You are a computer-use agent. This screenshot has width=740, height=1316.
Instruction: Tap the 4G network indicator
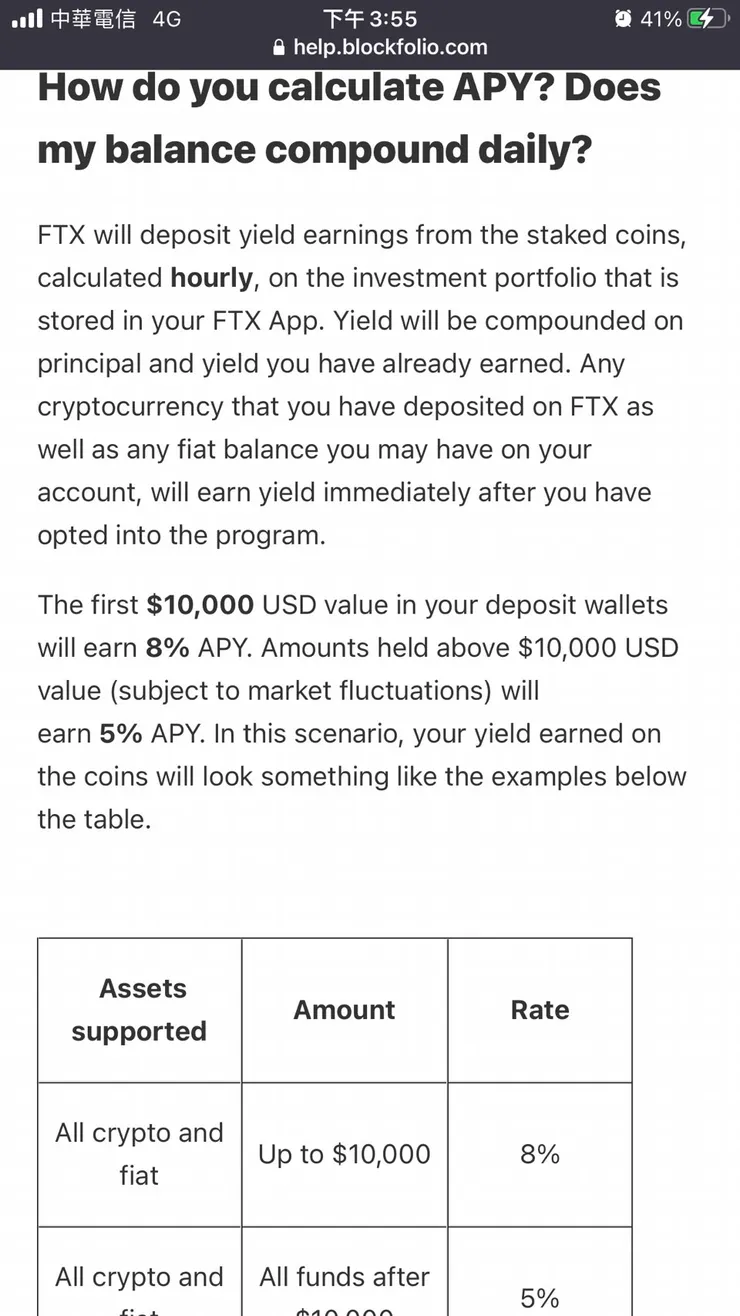[x=167, y=19]
